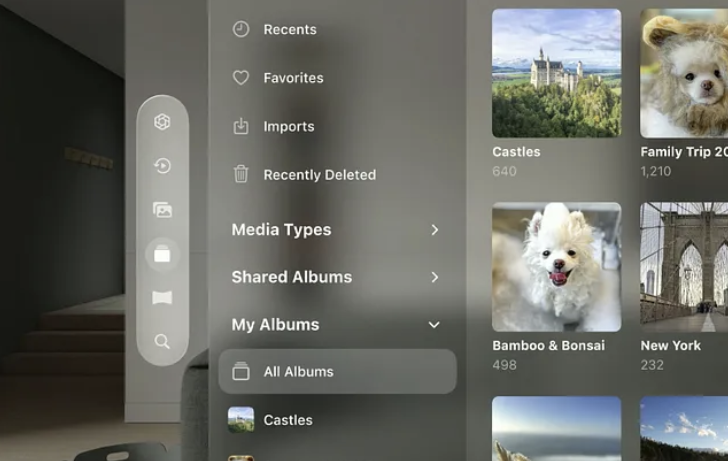The image size is (728, 461).
Task: Click the 640 count under Castles
Action: (504, 171)
